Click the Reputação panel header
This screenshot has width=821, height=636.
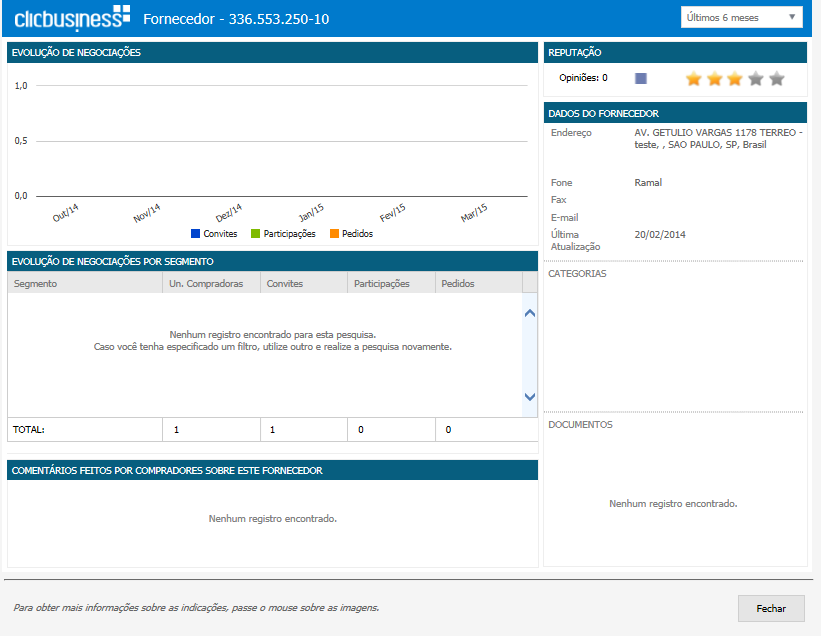pyautogui.click(x=675, y=52)
